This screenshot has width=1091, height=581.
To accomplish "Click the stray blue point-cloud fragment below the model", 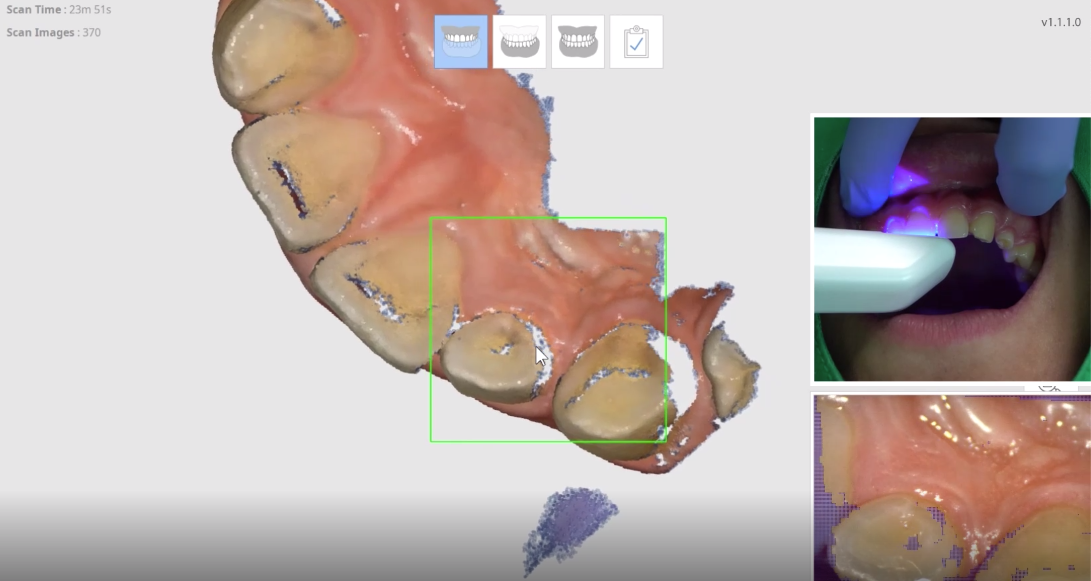I will pyautogui.click(x=569, y=530).
